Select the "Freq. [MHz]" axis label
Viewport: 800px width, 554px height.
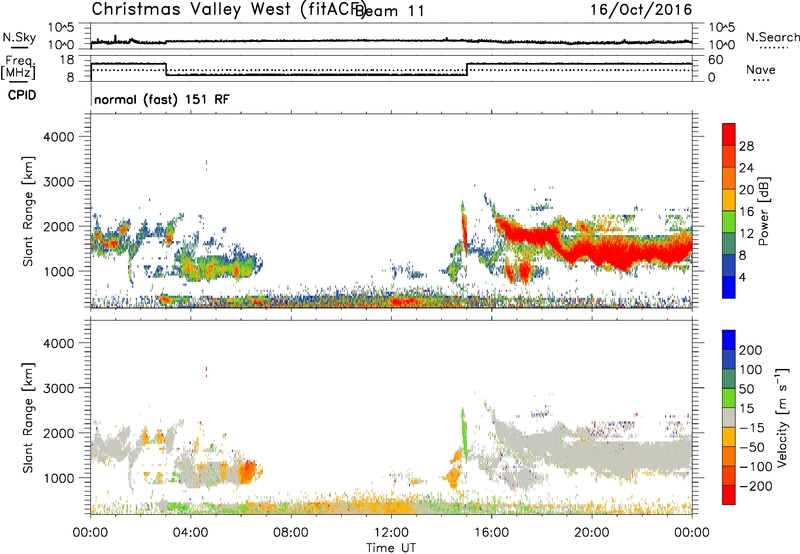tap(18, 67)
